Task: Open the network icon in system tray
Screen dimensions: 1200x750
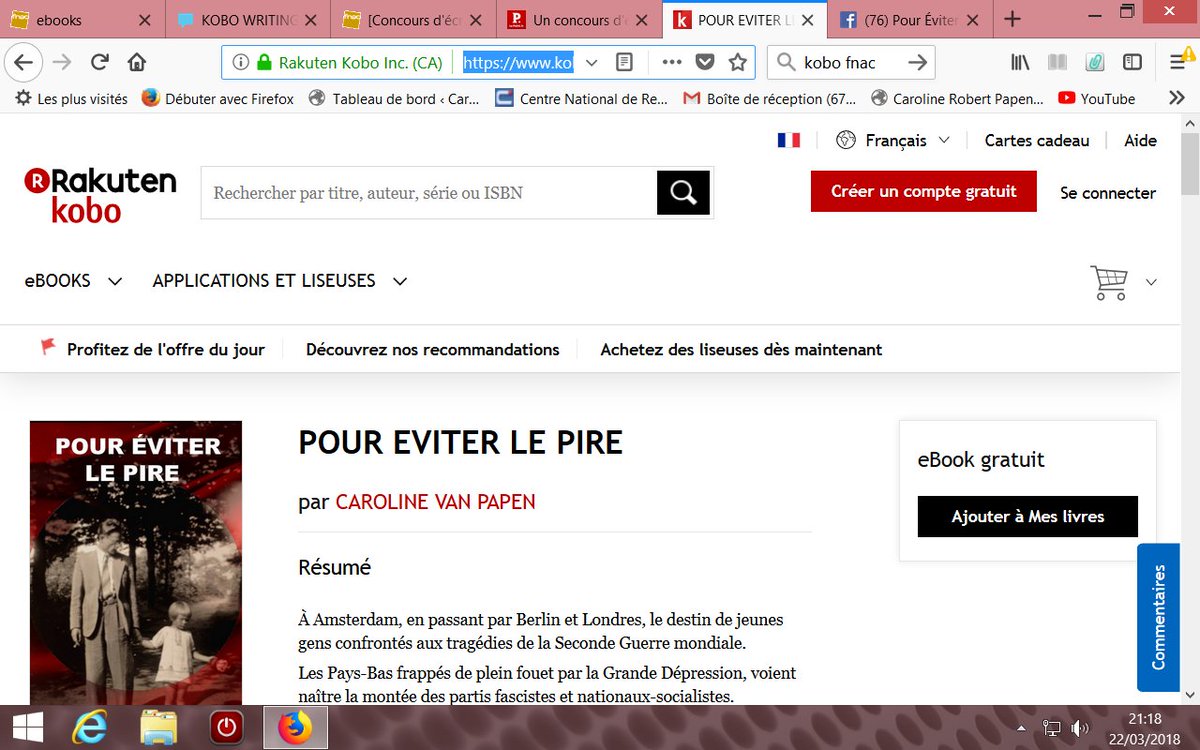Action: tap(1052, 728)
